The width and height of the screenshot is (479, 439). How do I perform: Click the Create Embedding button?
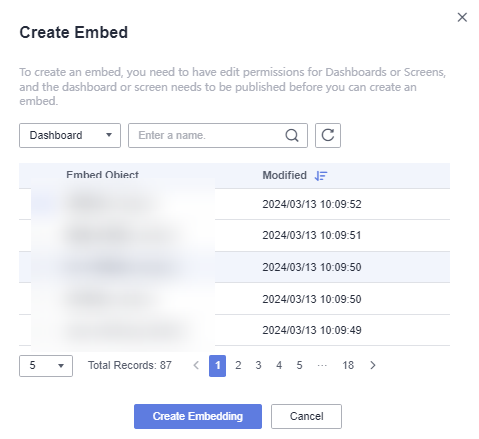pos(198,416)
